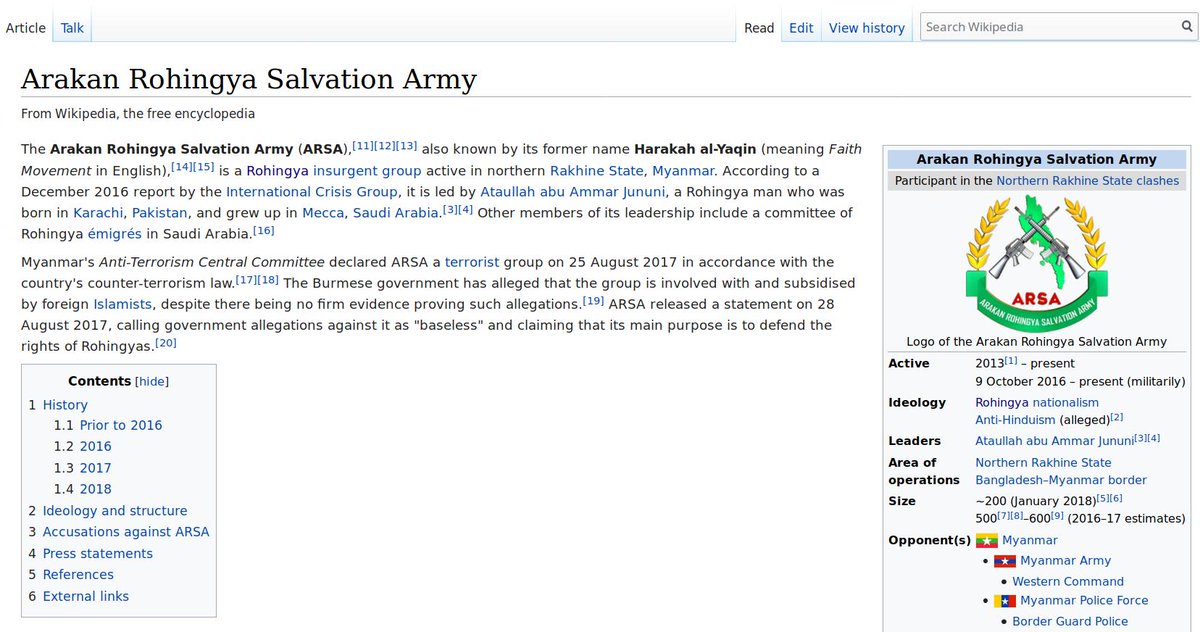Open the émigrés link
1200x632 pixels.
[117, 234]
